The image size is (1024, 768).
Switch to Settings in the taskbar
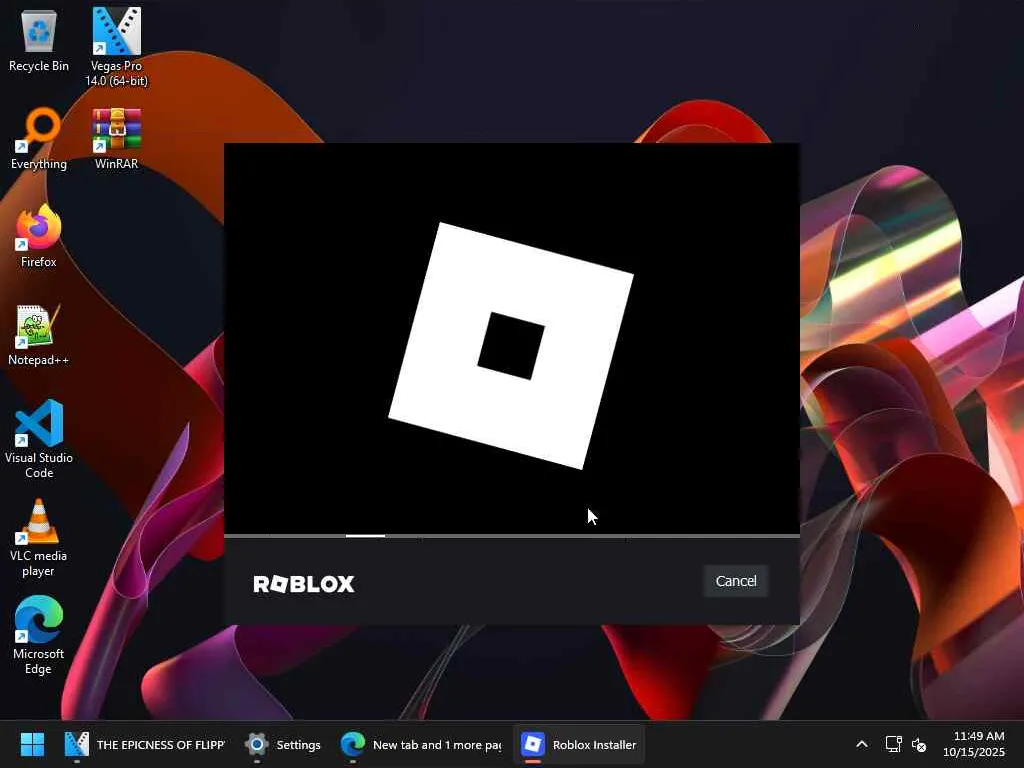[283, 744]
